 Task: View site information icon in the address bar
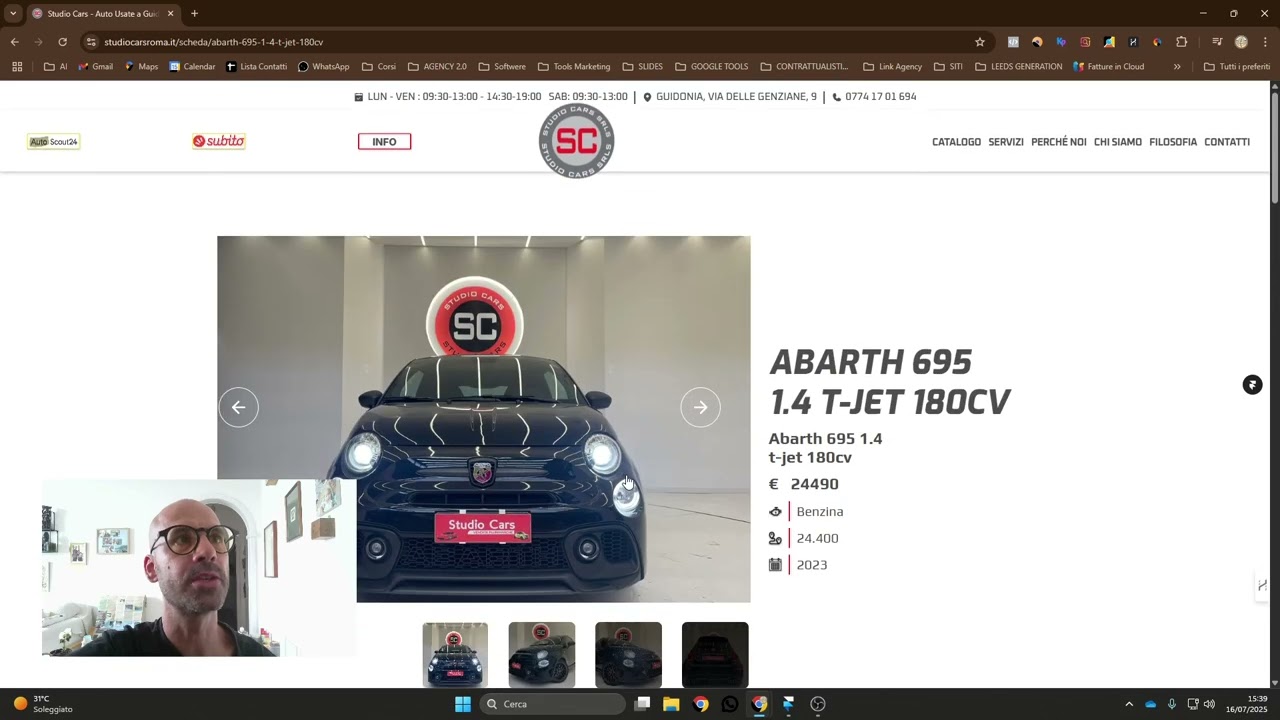91,42
